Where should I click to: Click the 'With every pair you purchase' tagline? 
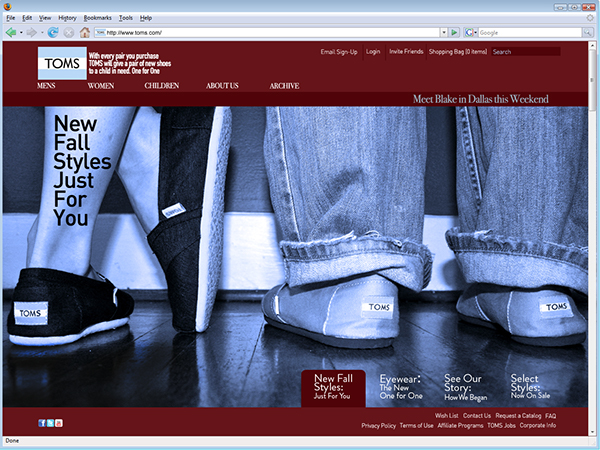coord(130,64)
